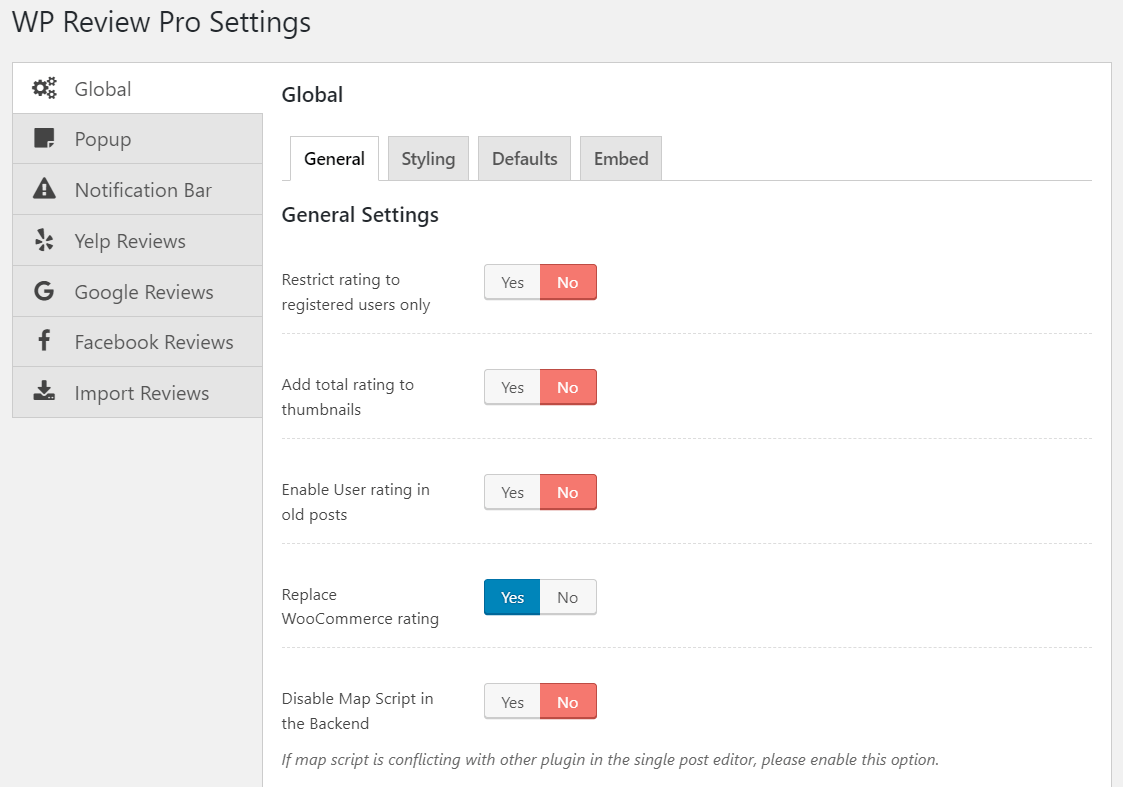1123x787 pixels.
Task: Open the Defaults tab
Action: tap(524, 158)
